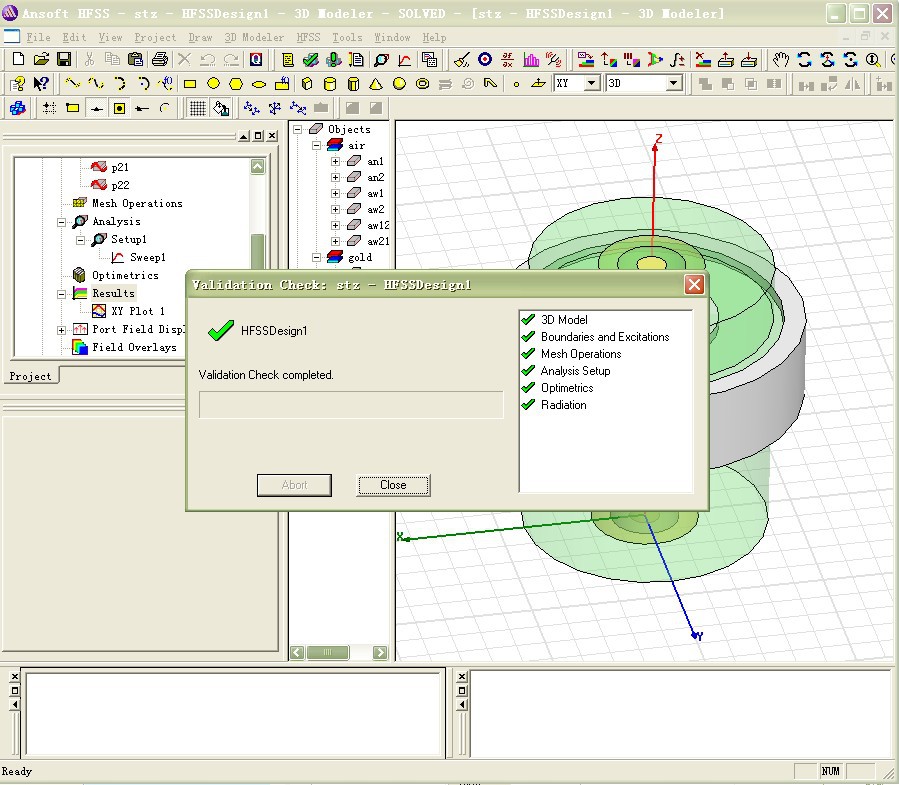Click the Analyze all traffic-light icon
This screenshot has width=899, height=785.
(x=333, y=59)
